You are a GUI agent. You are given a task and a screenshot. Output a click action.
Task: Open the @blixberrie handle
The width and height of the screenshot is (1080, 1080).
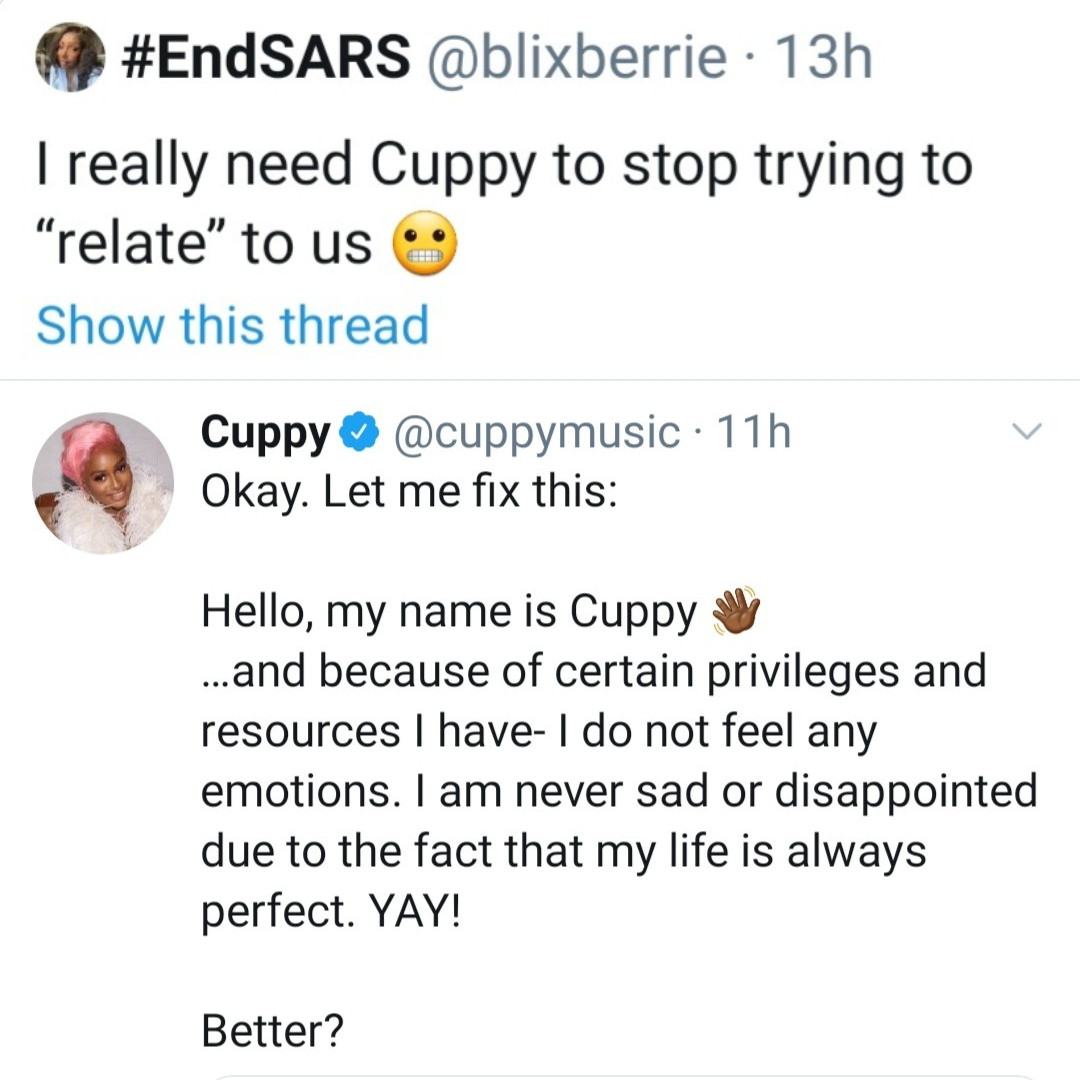click(x=577, y=57)
